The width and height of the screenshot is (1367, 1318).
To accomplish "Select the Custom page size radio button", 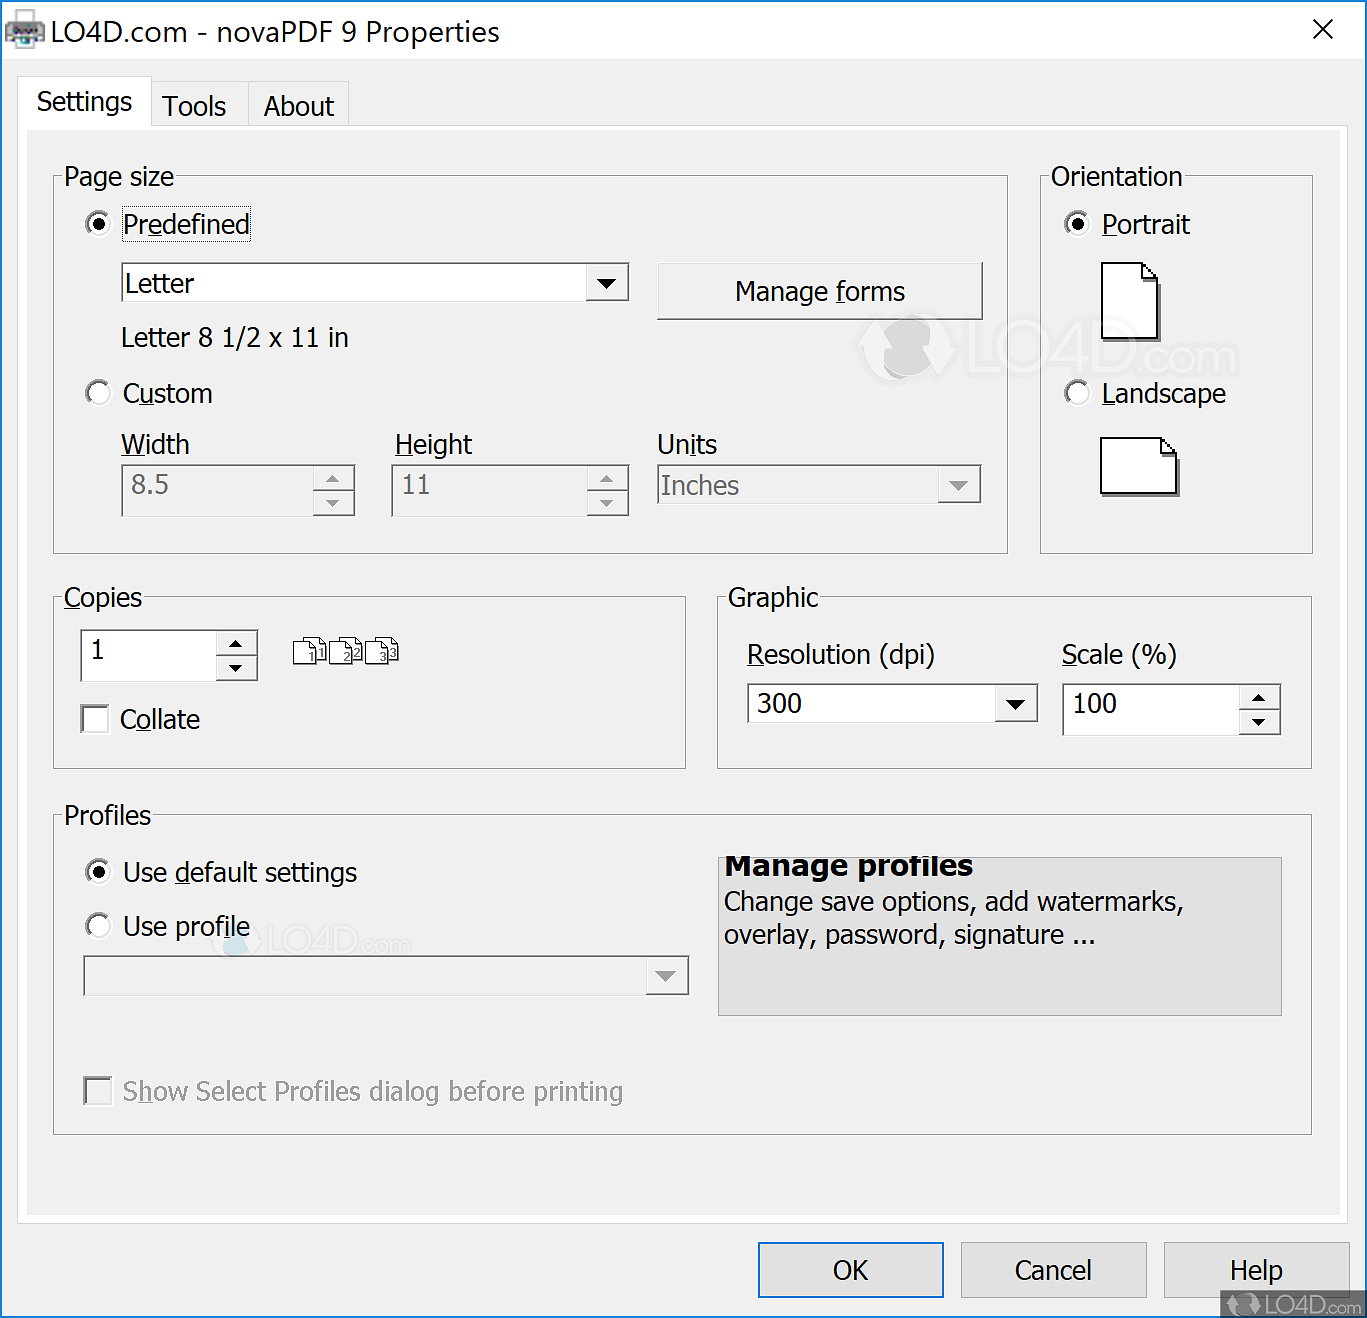I will pos(97,393).
